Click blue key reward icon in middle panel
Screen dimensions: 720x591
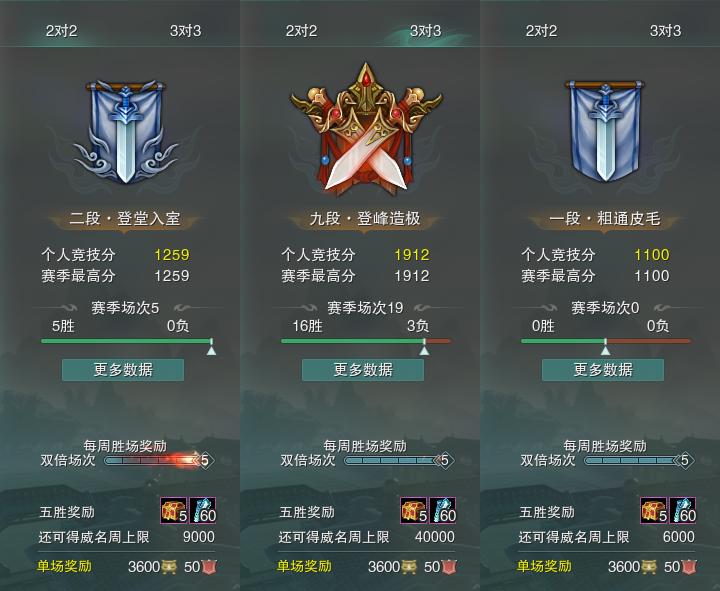click(x=443, y=510)
